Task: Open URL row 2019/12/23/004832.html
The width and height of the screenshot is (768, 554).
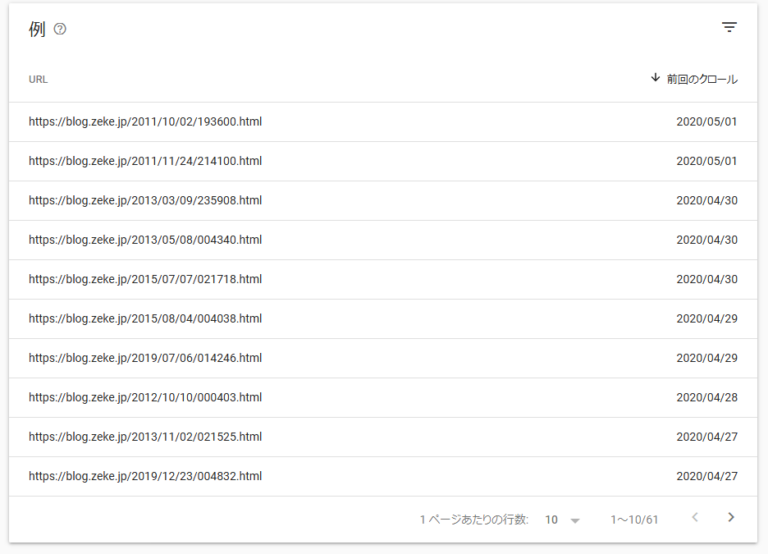Action: pos(145,476)
